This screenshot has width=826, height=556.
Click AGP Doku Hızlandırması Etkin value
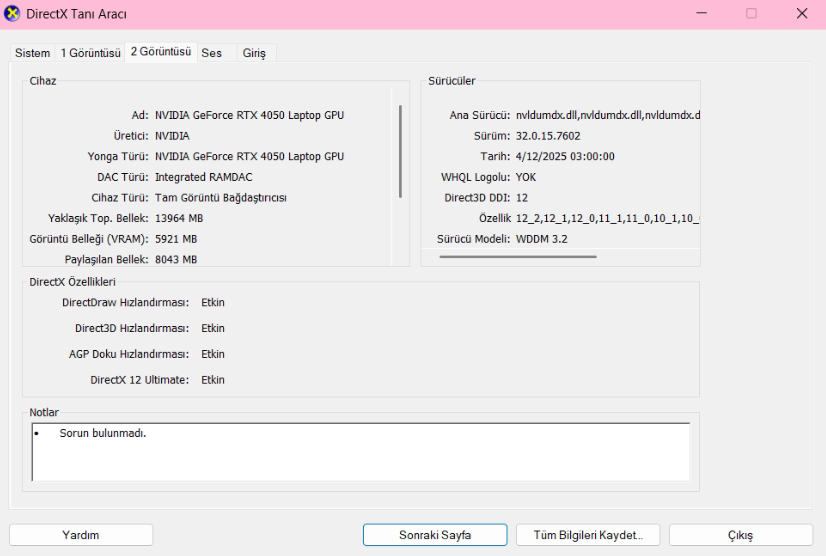point(213,354)
